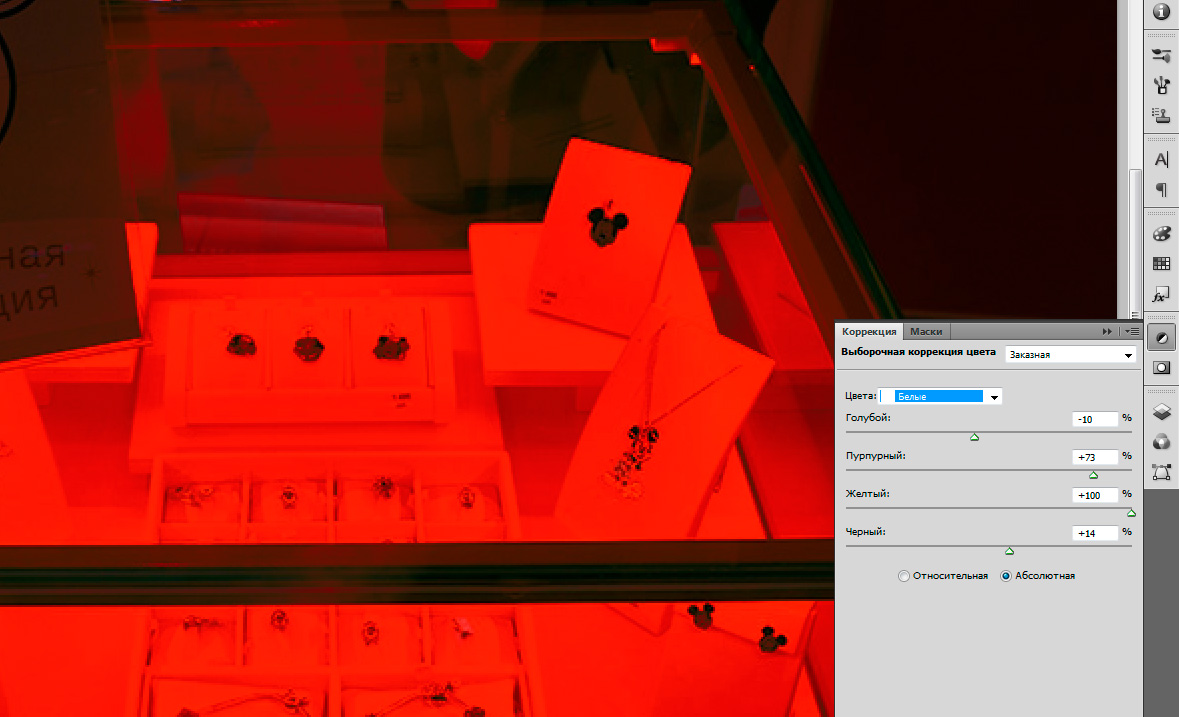
Task: Click the Пурпурный label
Action: click(x=875, y=456)
